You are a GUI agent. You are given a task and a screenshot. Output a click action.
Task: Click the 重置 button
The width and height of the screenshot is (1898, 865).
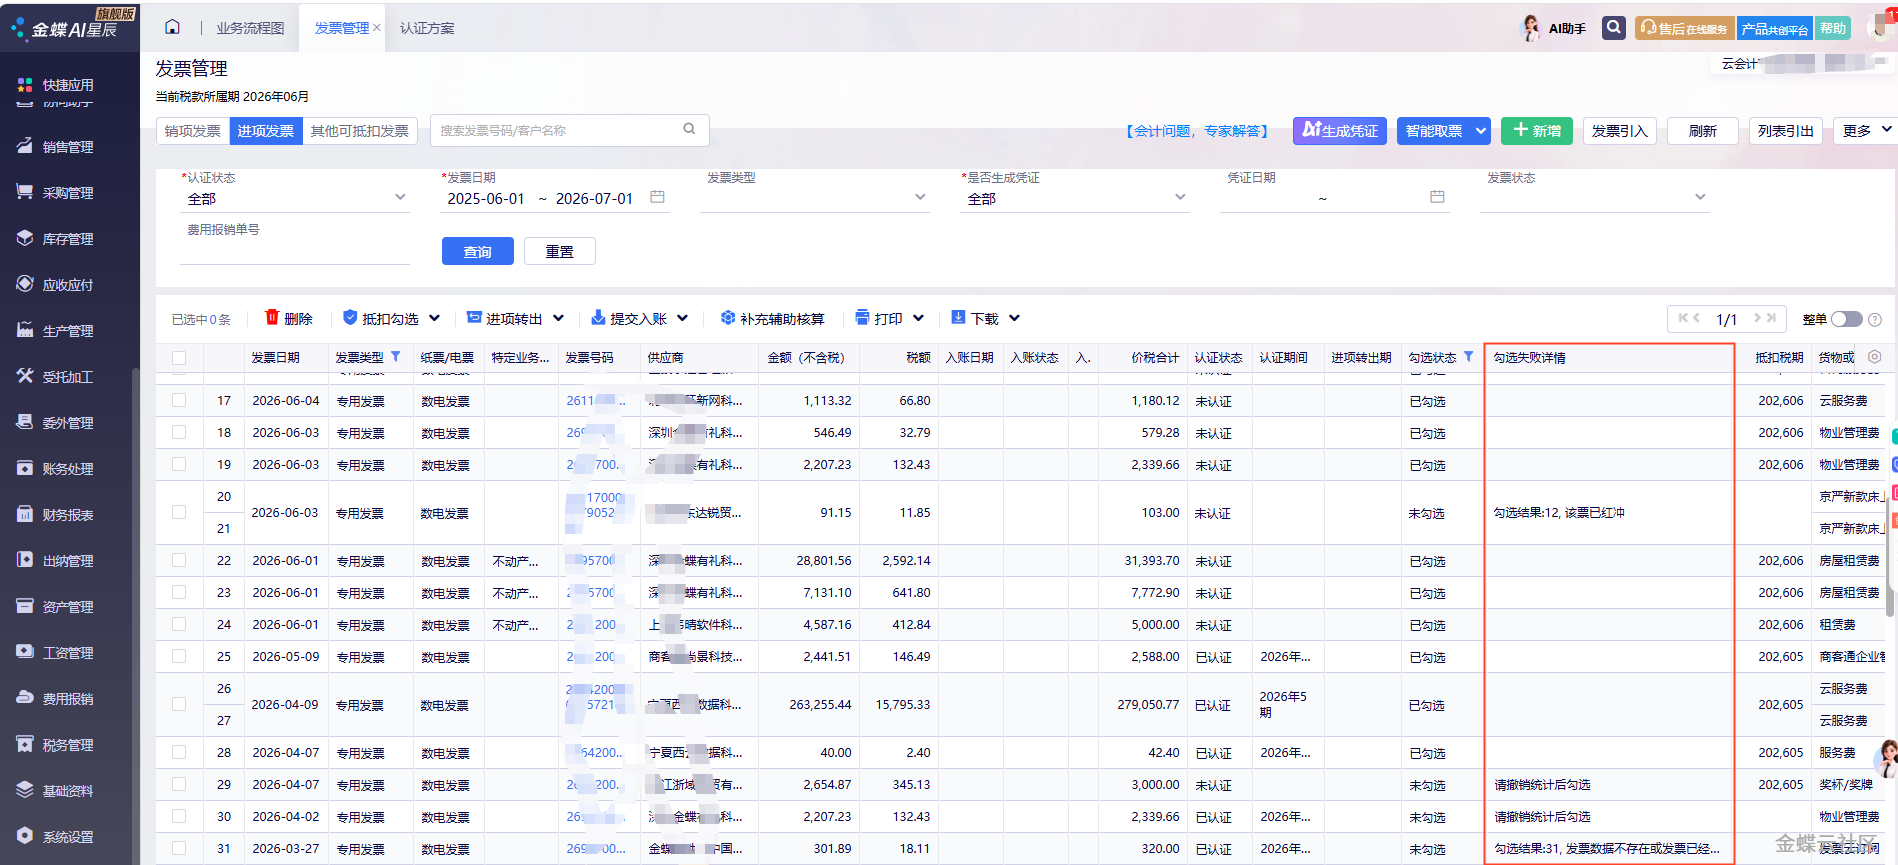click(x=560, y=251)
